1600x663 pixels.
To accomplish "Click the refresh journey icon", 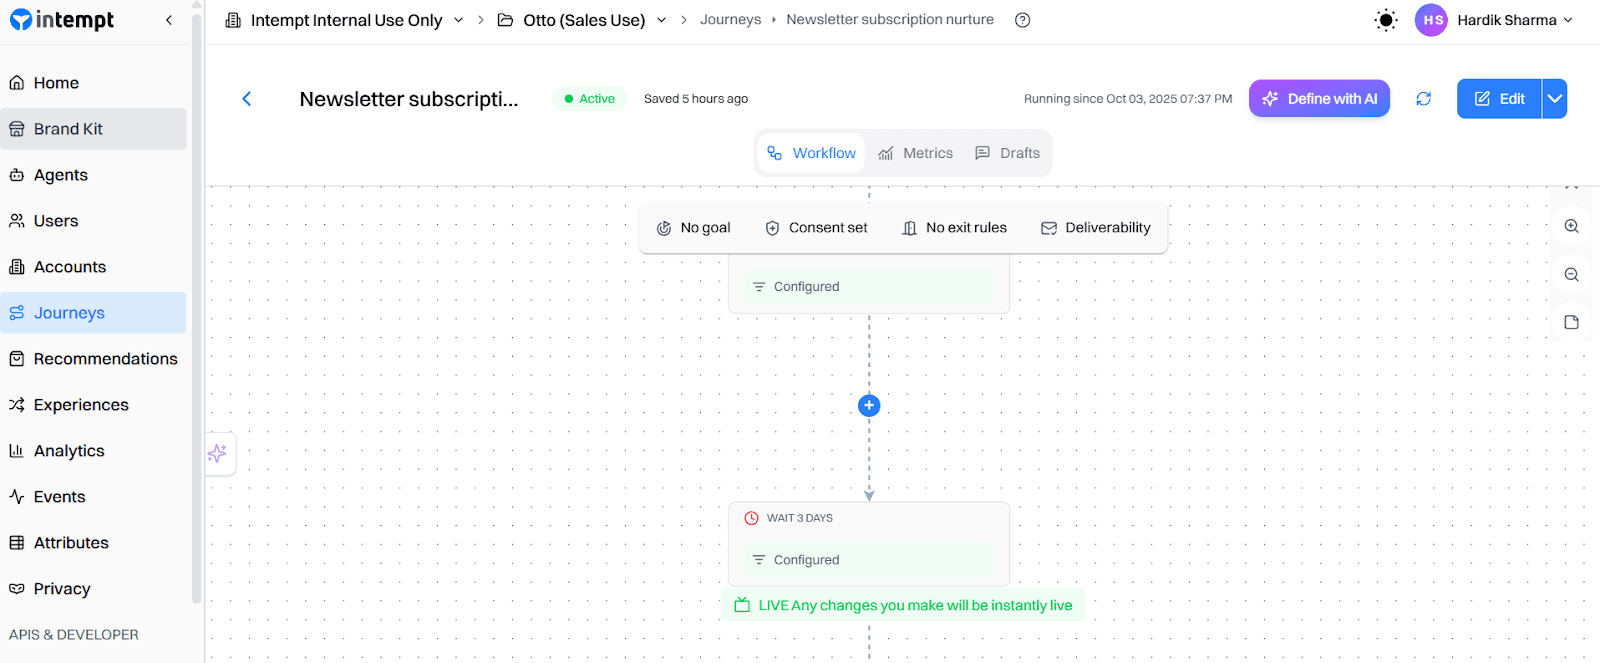I will click(x=1423, y=99).
